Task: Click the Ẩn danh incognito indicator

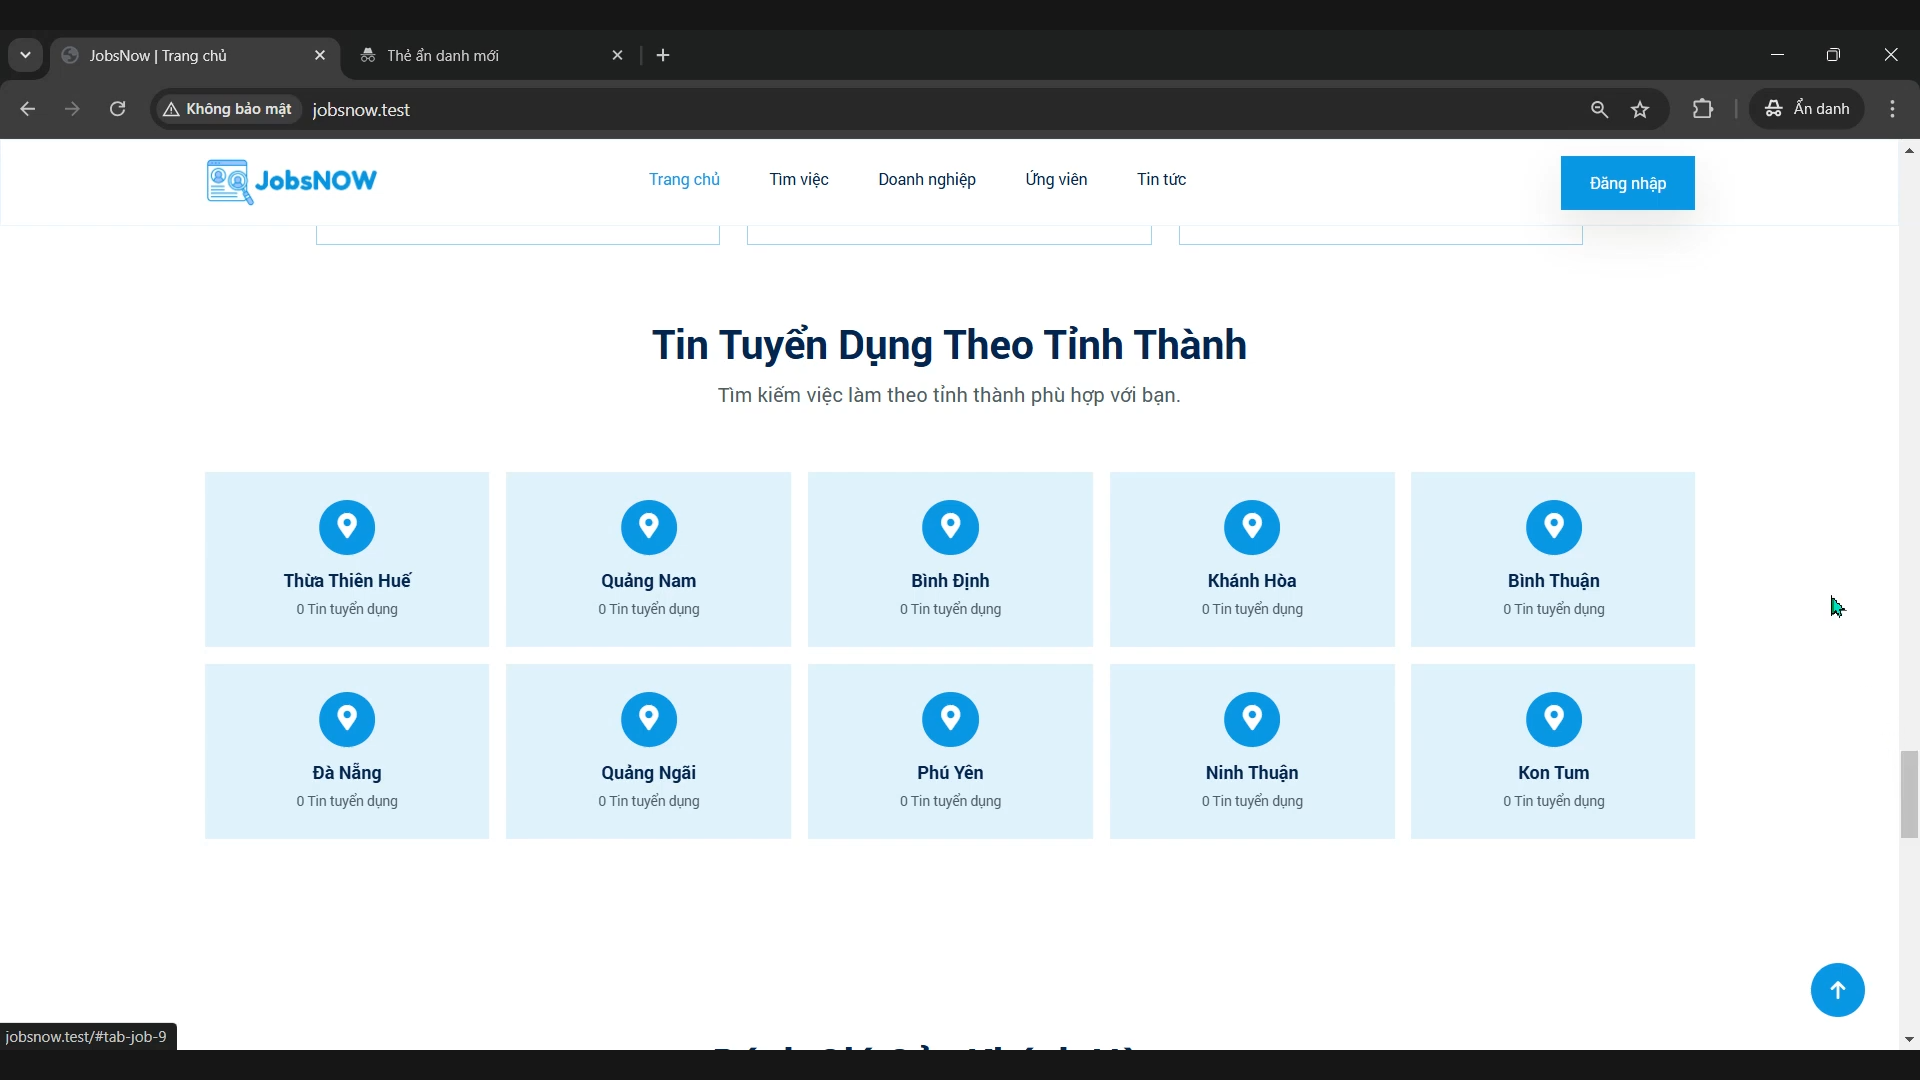Action: pyautogui.click(x=1808, y=109)
